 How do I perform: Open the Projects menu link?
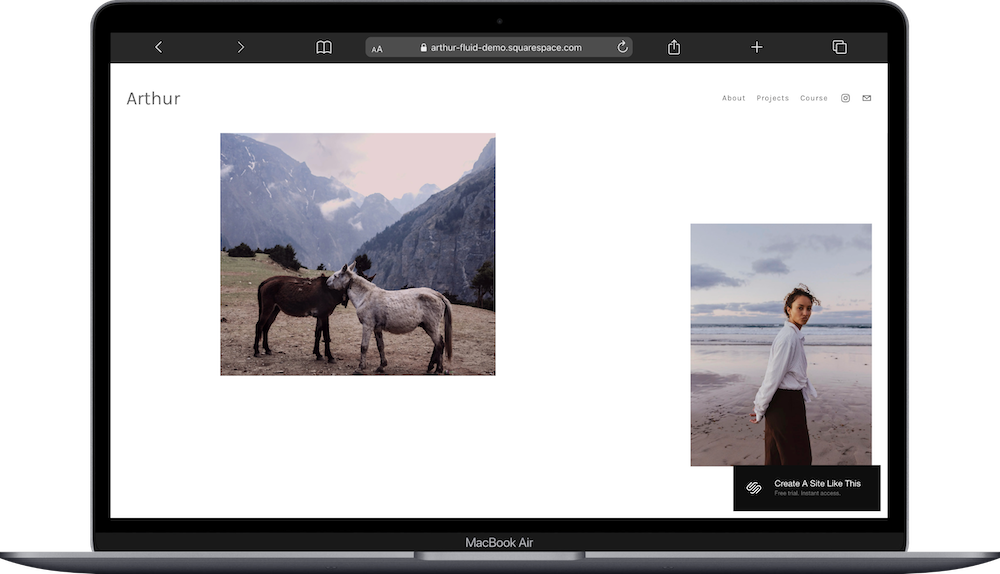click(772, 98)
